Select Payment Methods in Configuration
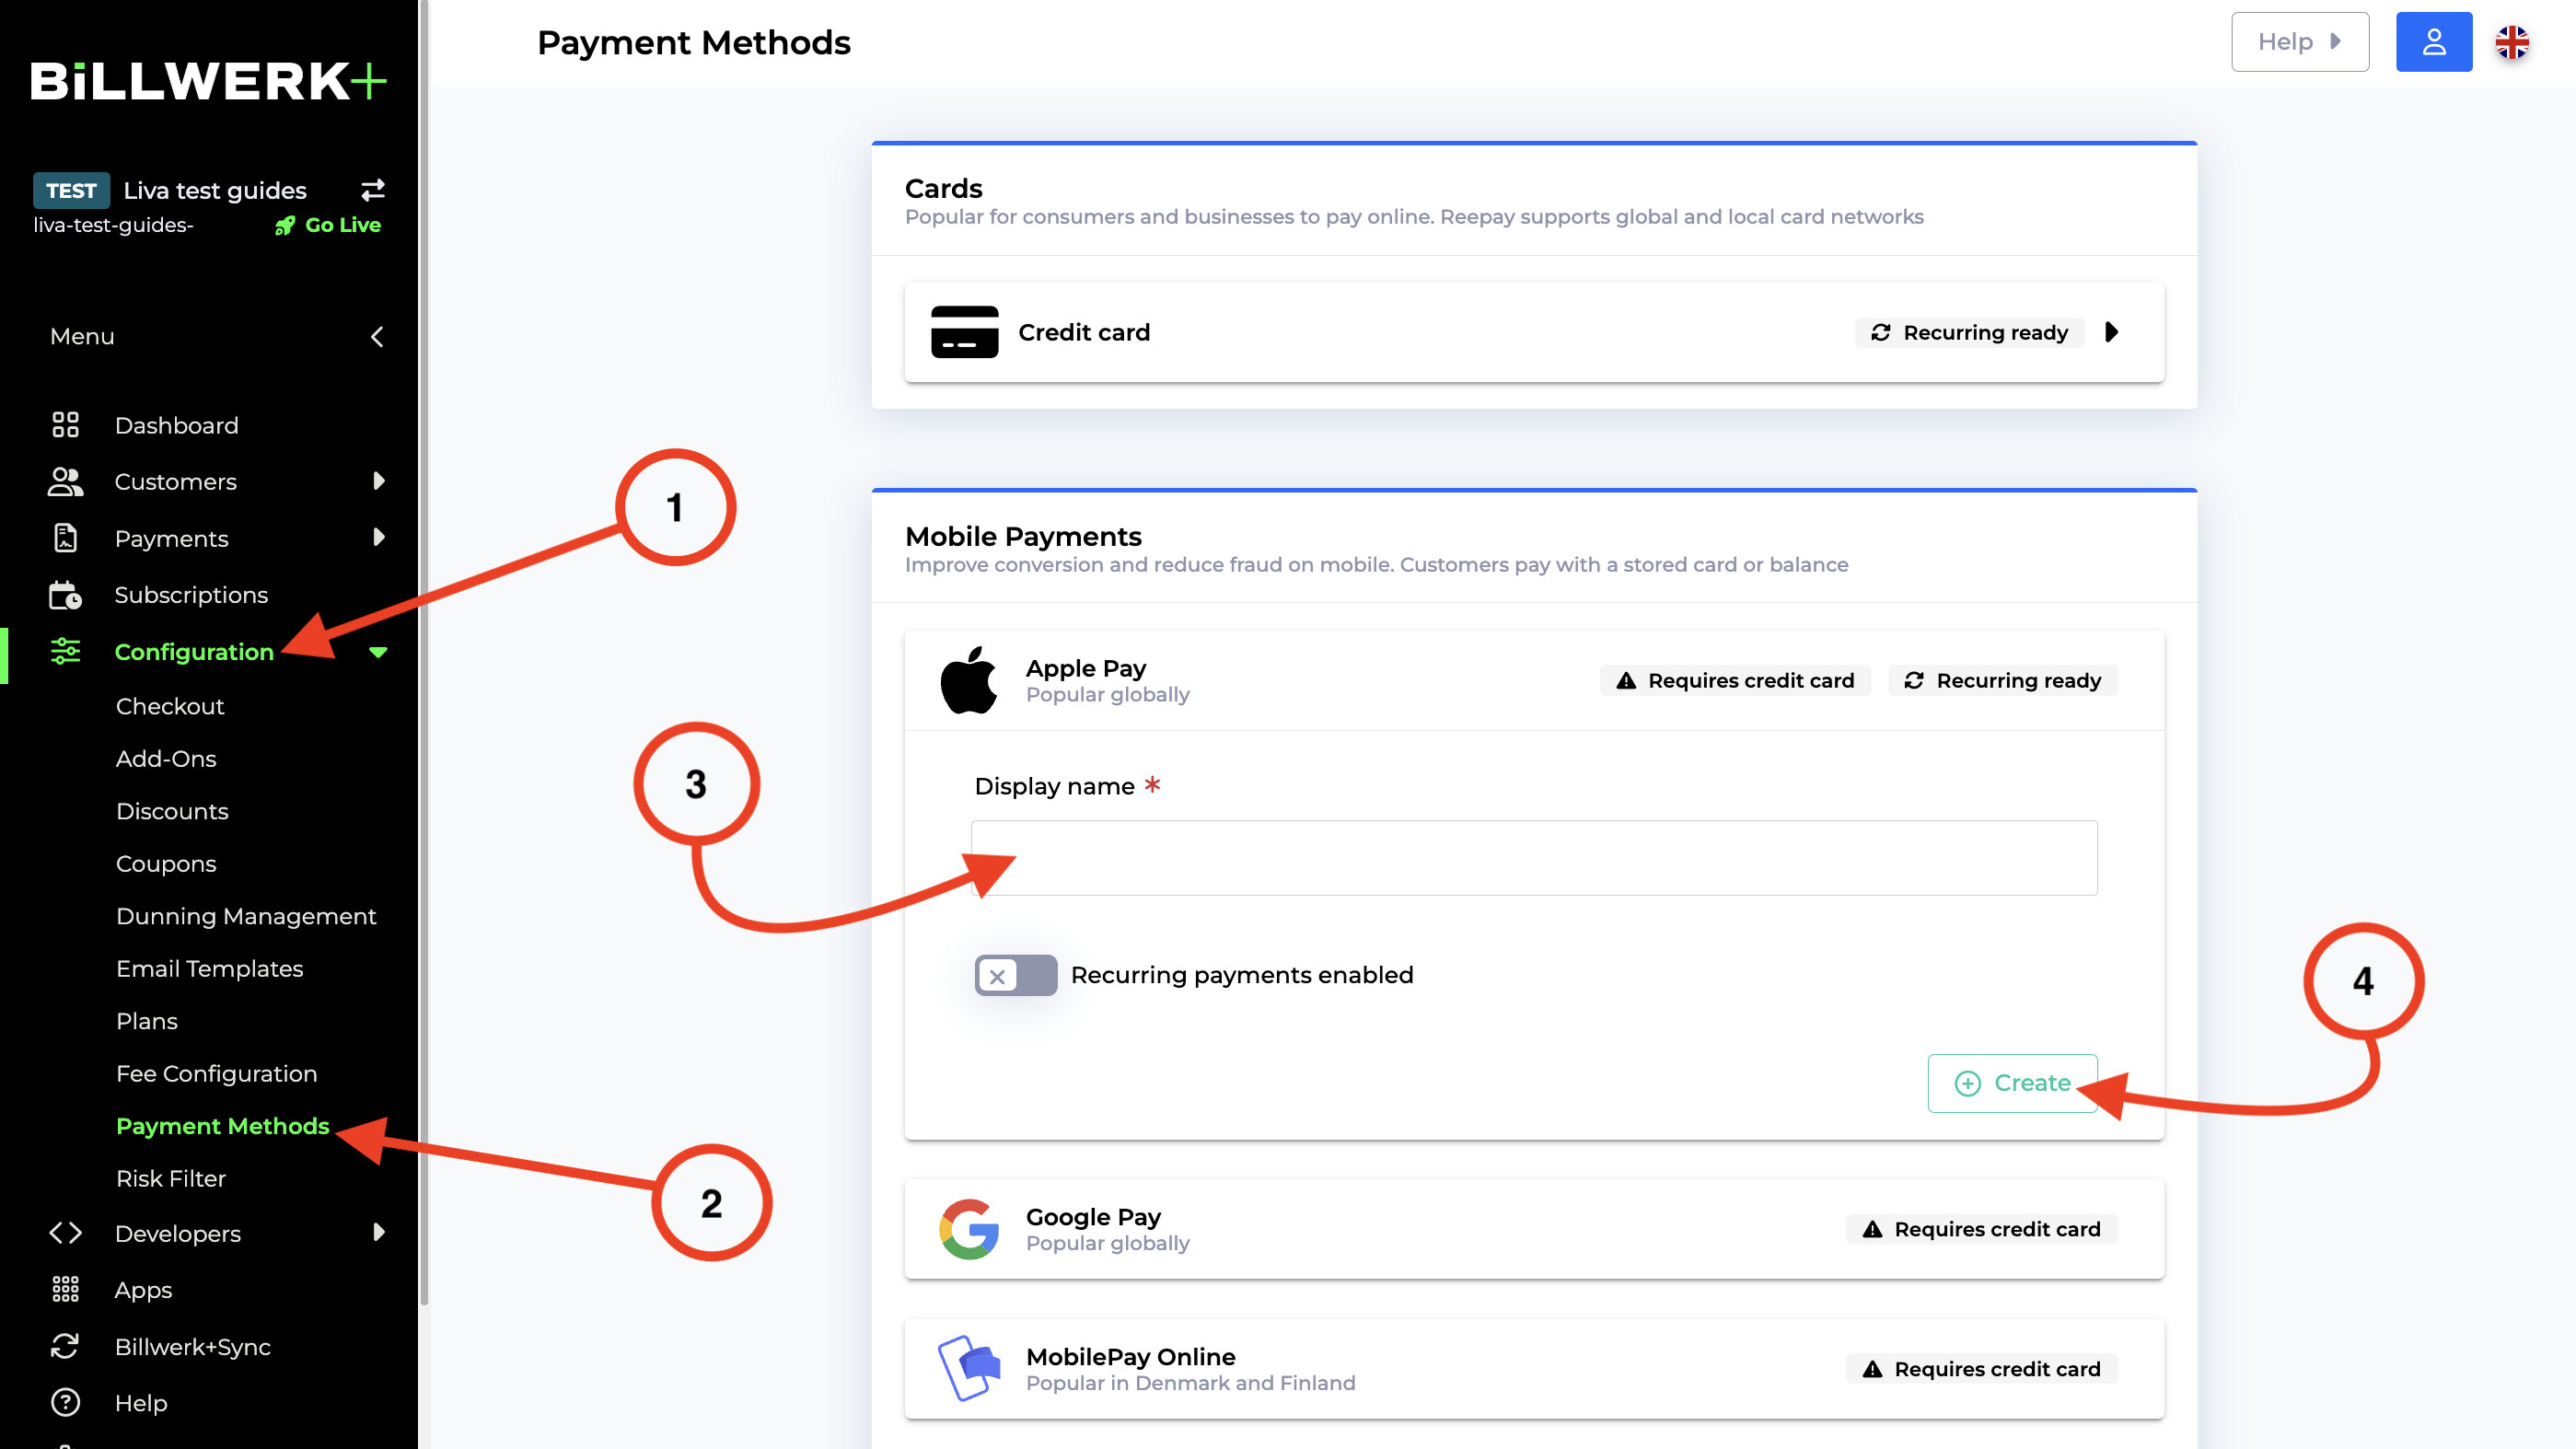Viewport: 2576px width, 1449px height. click(221, 1125)
